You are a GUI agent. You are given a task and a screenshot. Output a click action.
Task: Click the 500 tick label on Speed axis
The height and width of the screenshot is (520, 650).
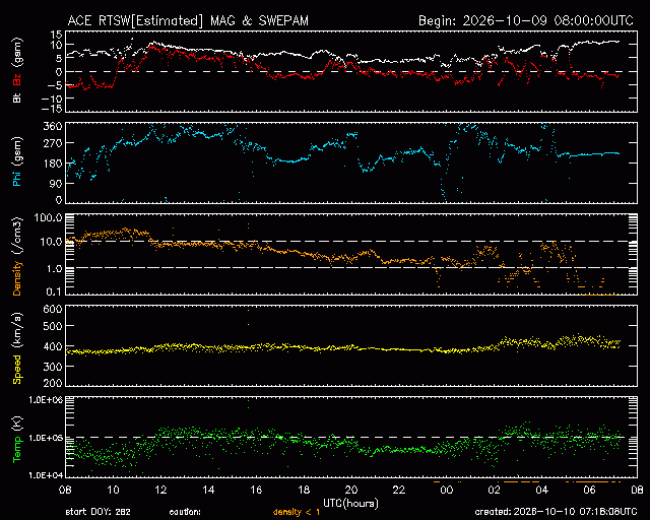[x=53, y=326]
